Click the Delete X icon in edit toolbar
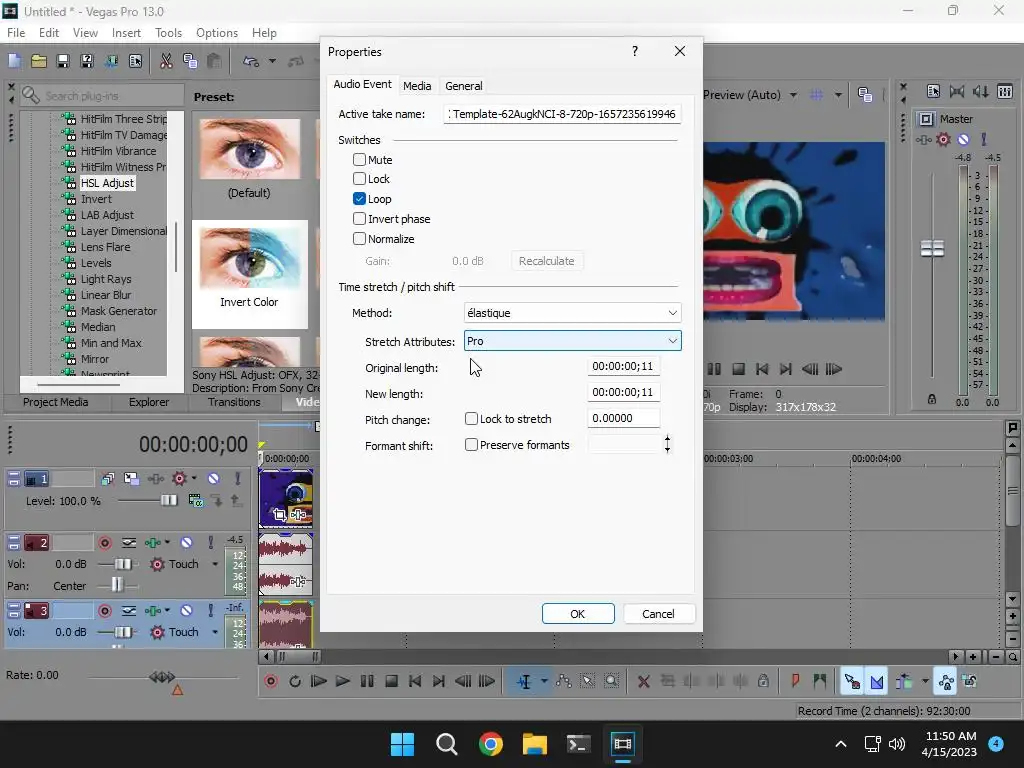The height and width of the screenshot is (768, 1024). click(x=643, y=681)
